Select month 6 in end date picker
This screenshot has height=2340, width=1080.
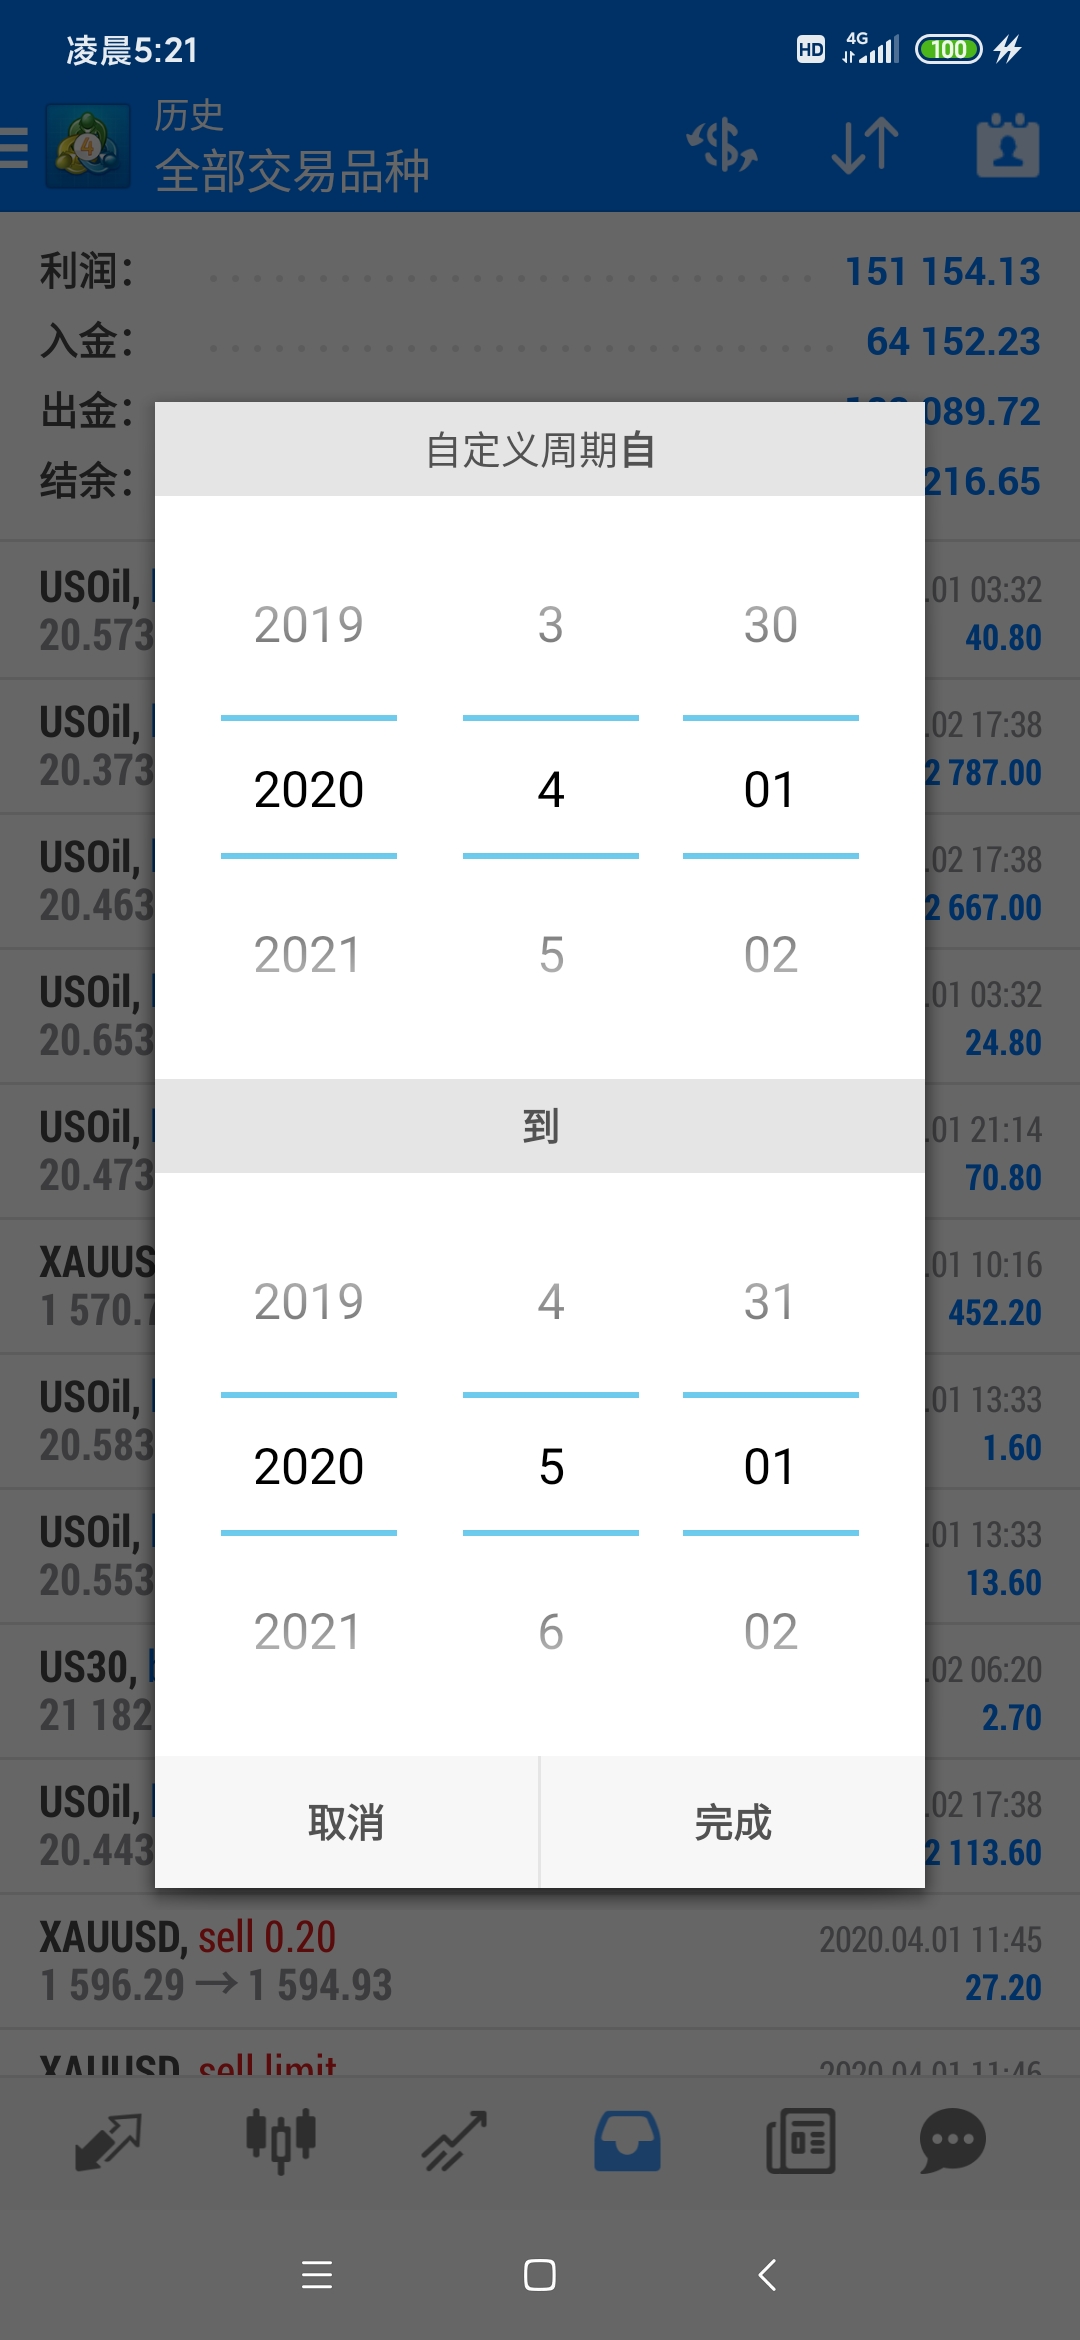point(551,1632)
